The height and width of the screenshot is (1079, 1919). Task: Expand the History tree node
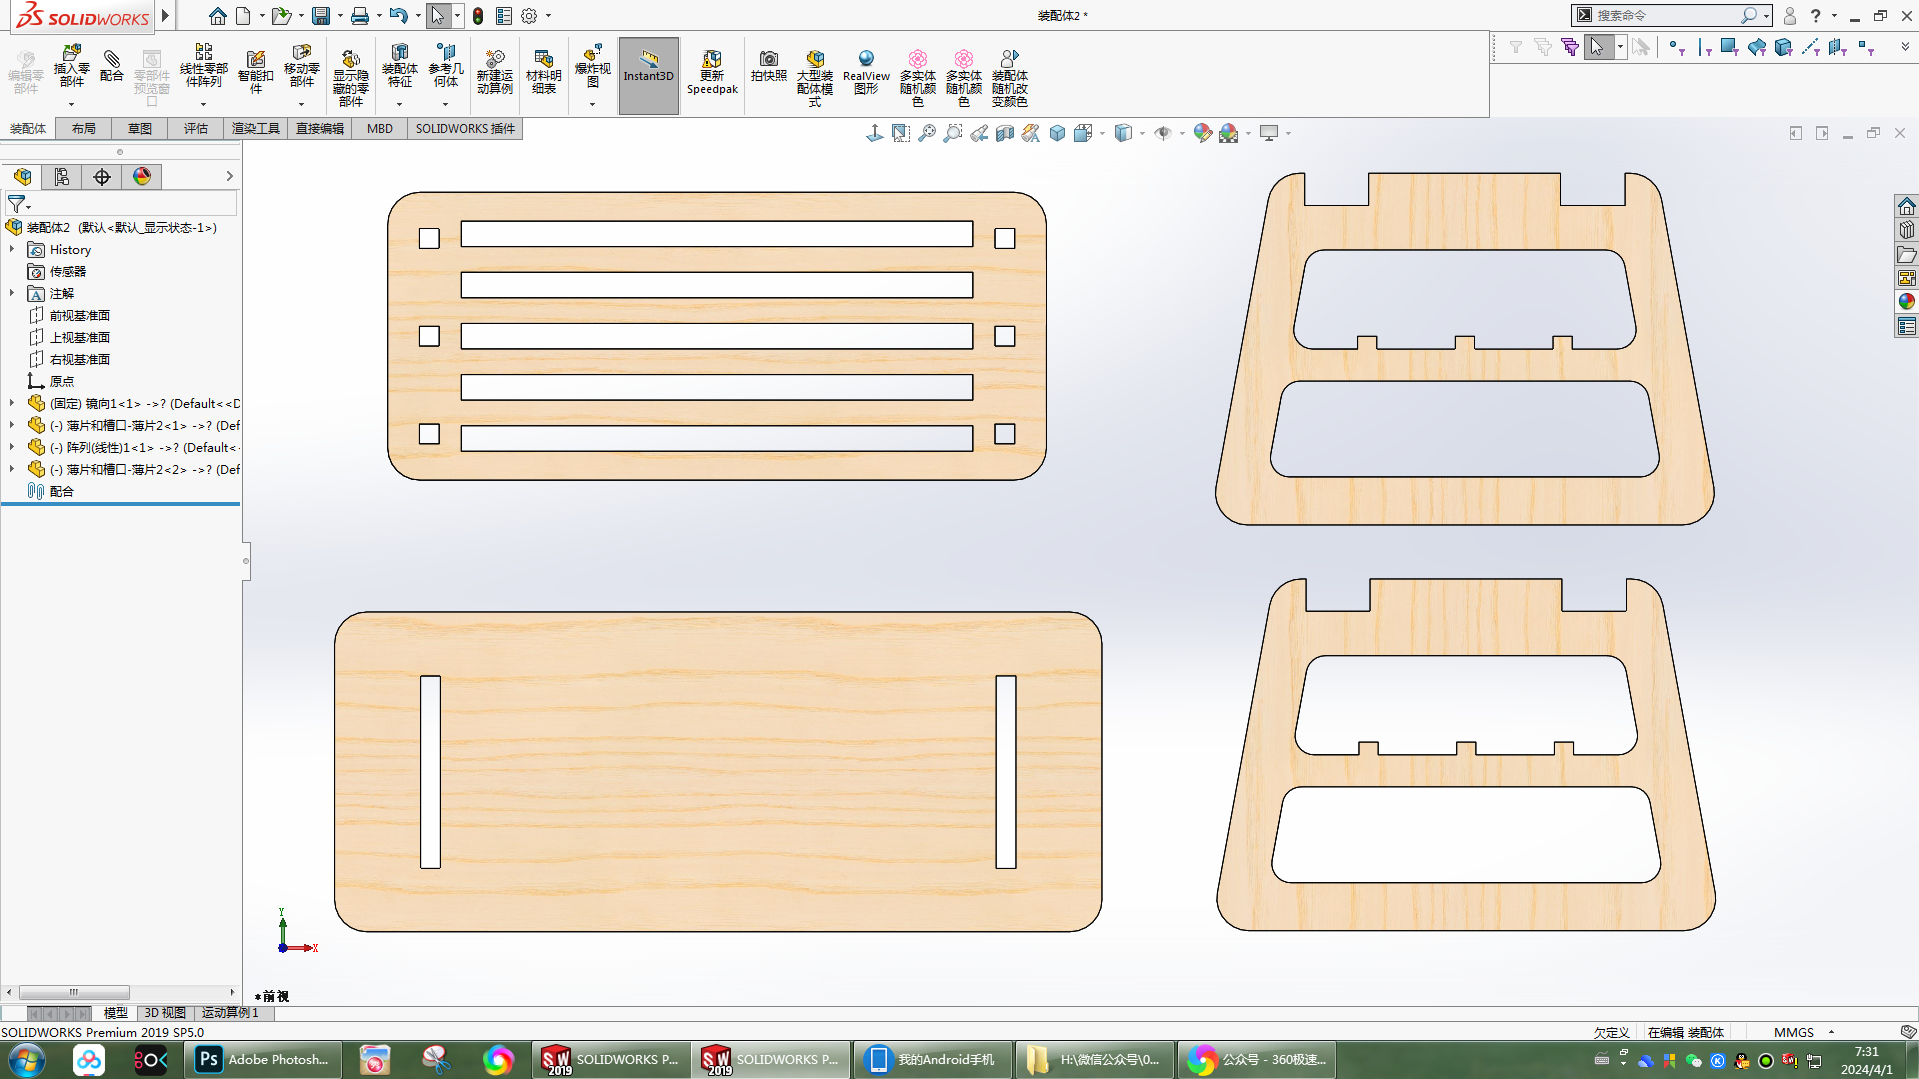(x=12, y=249)
